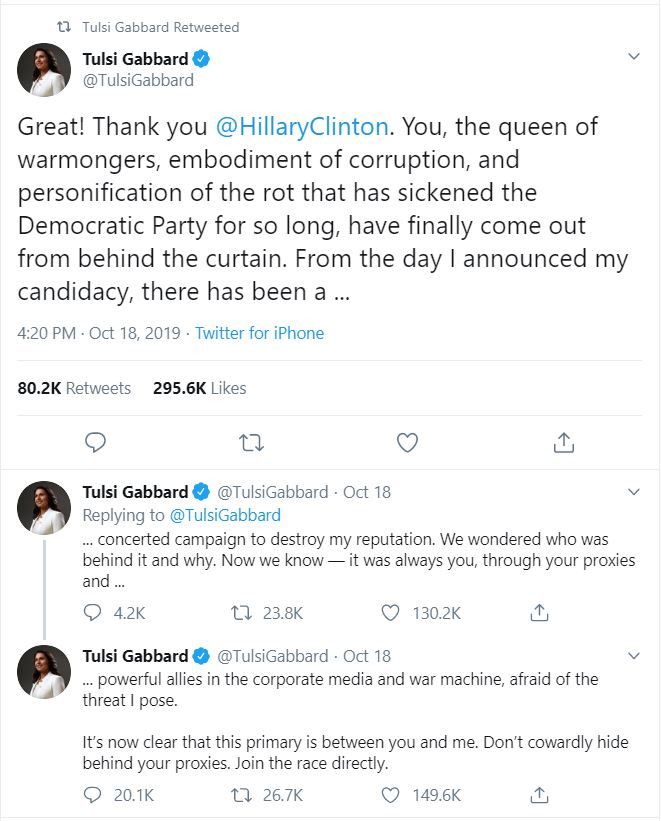
Task: Open the dropdown on the 'concerted campaign' tweet
Action: coord(633,492)
